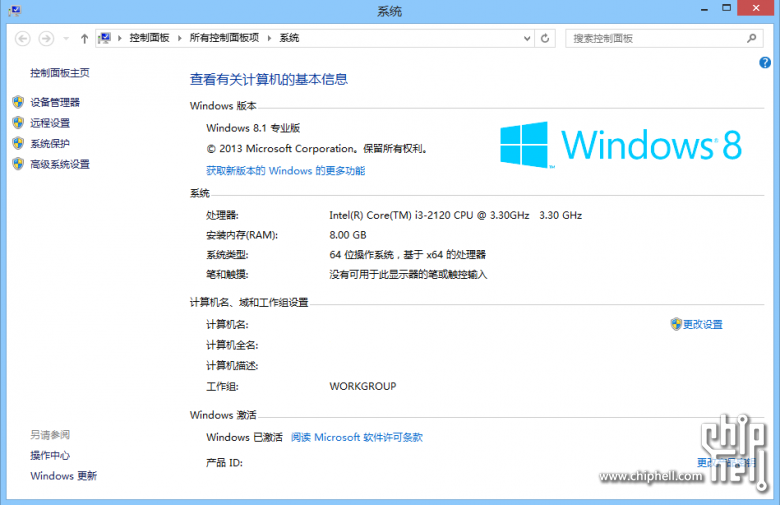Image resolution: width=780 pixels, height=505 pixels.
Task: Open 控制面板主页 link
Action: click(60, 73)
